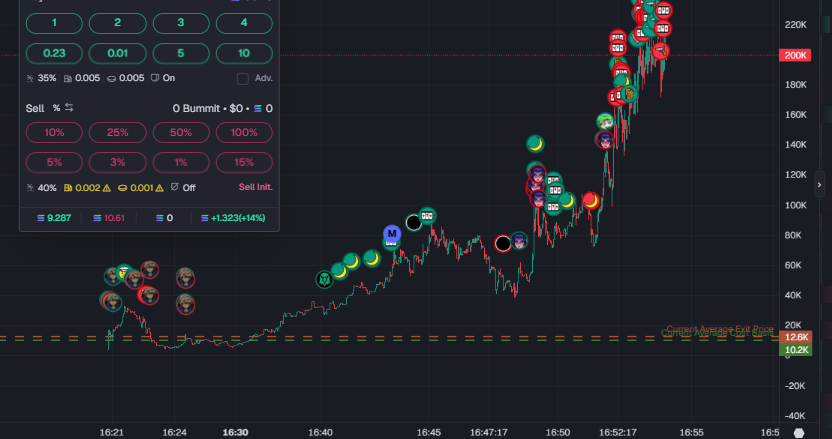Click the 12.6K average exit price tag

(796, 337)
